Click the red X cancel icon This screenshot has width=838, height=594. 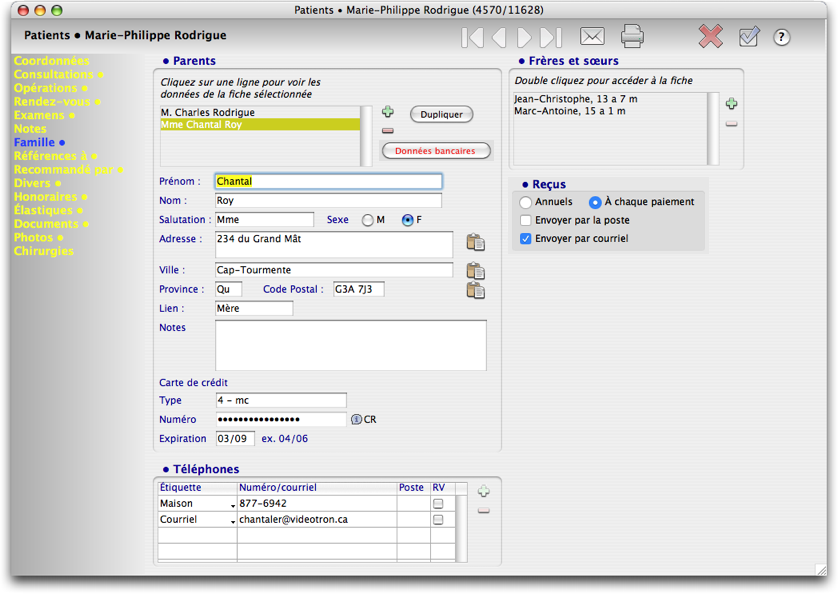pos(711,36)
